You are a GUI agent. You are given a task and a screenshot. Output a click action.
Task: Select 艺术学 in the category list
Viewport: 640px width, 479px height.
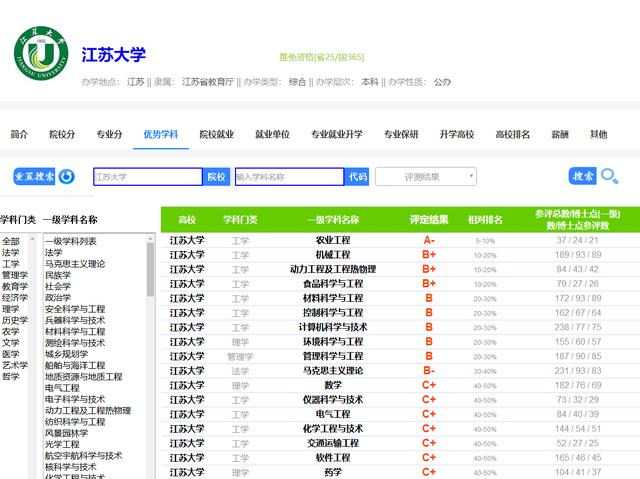click(15, 365)
